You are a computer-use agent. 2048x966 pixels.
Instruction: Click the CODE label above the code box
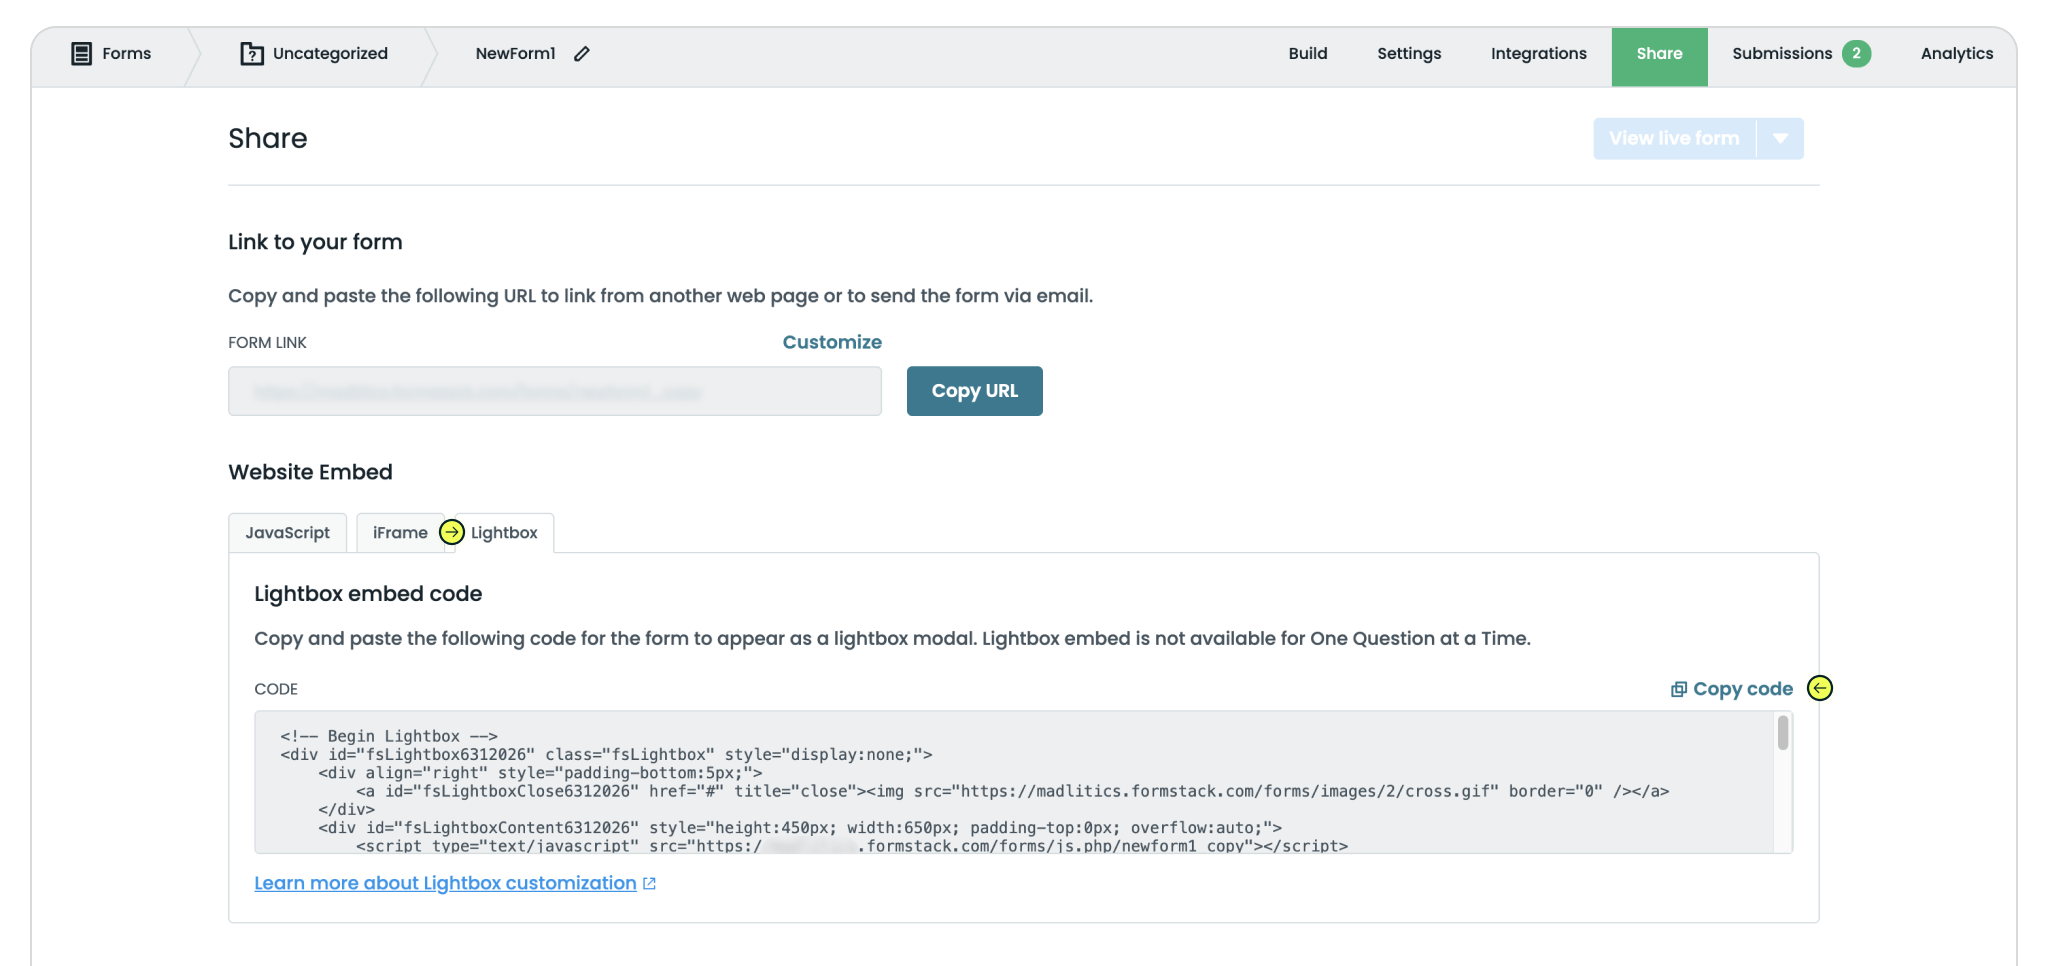pos(276,689)
